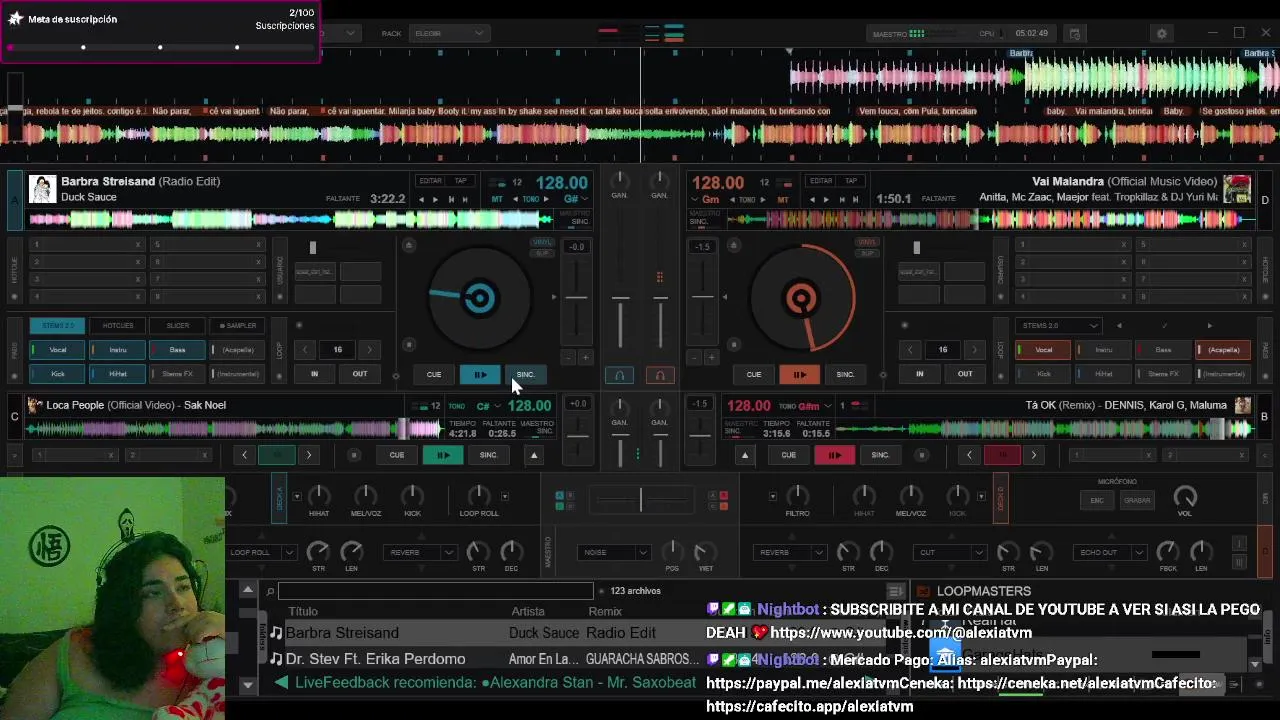
Task: Open the ELEGIR rack dropdown at top
Action: pyautogui.click(x=447, y=33)
